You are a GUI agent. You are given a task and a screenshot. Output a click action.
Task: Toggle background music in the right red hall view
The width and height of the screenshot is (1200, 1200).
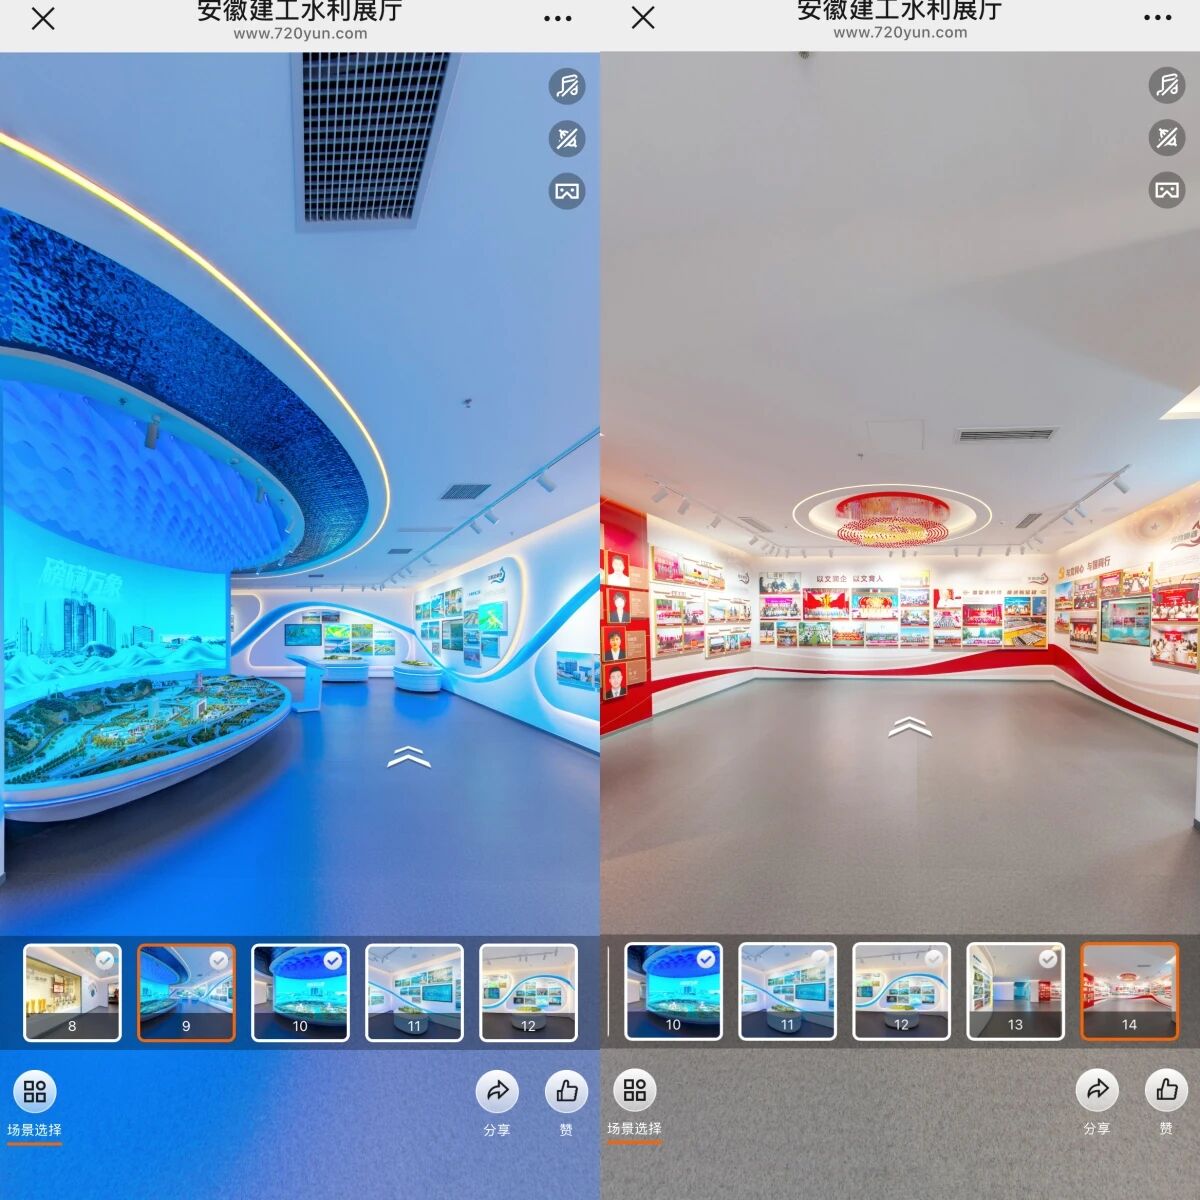pyautogui.click(x=1167, y=86)
